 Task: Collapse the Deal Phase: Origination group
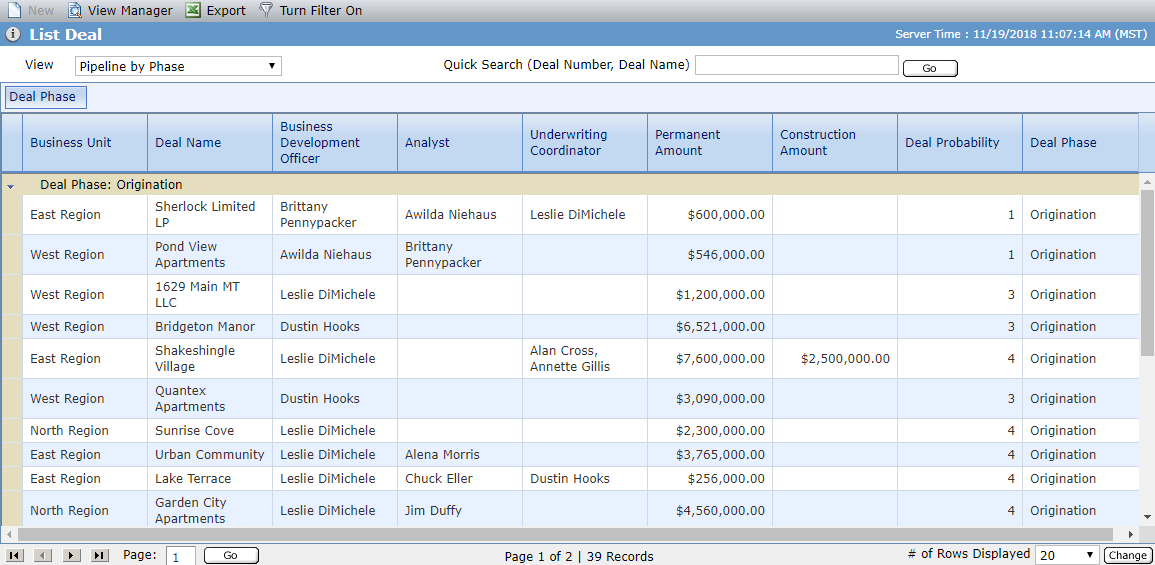click(10, 186)
